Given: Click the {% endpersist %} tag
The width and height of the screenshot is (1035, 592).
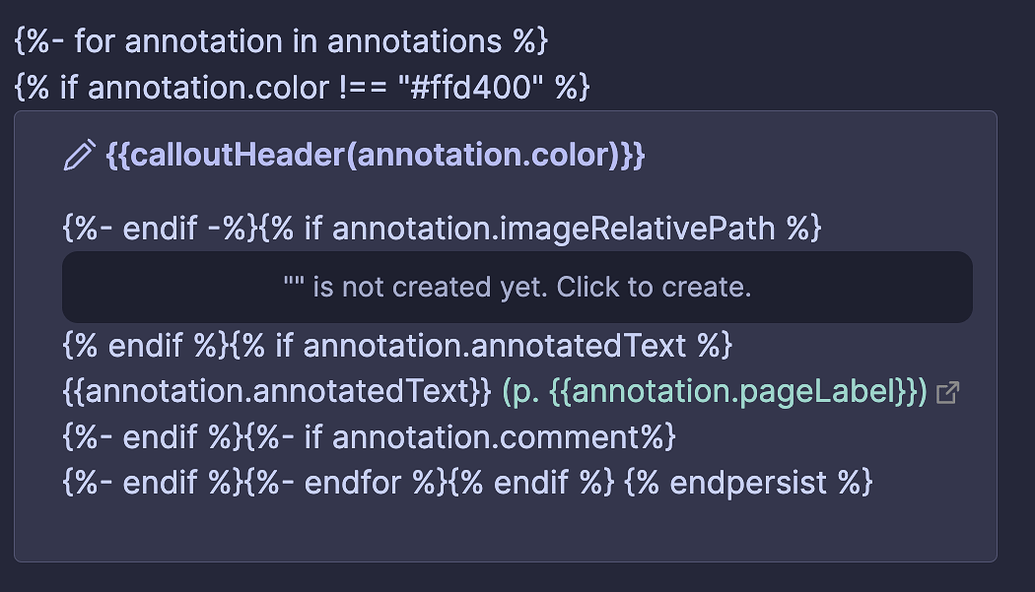Looking at the screenshot, I should [748, 482].
